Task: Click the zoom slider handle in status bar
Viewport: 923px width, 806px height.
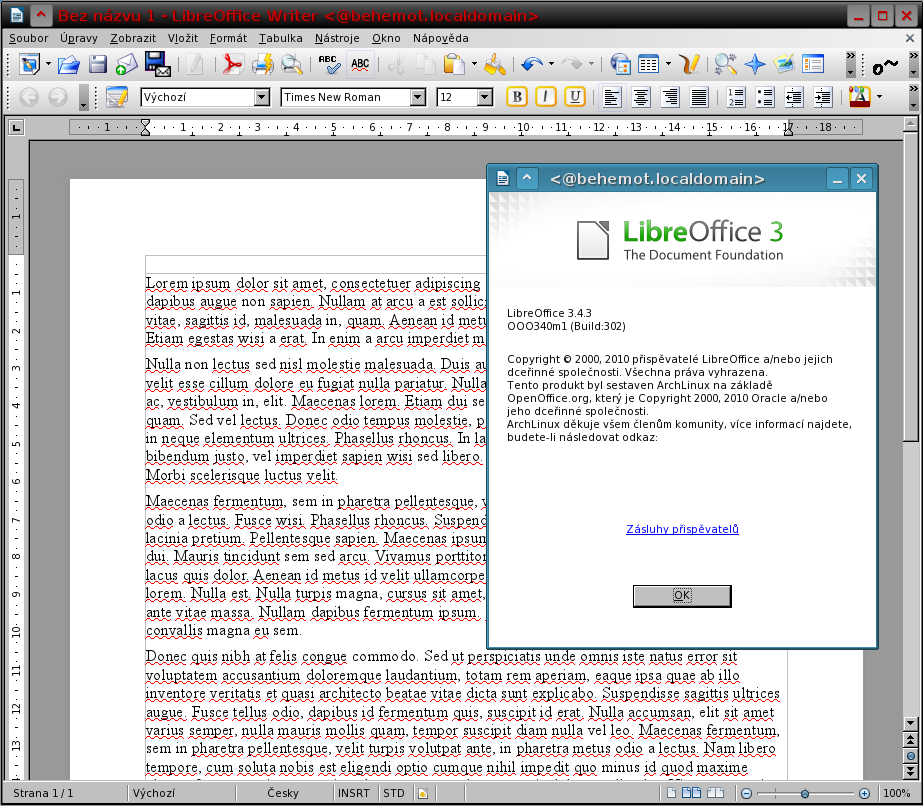Action: pos(805,793)
